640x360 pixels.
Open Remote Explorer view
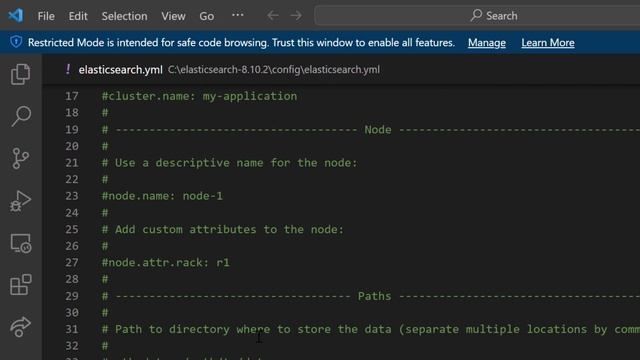click(20, 243)
